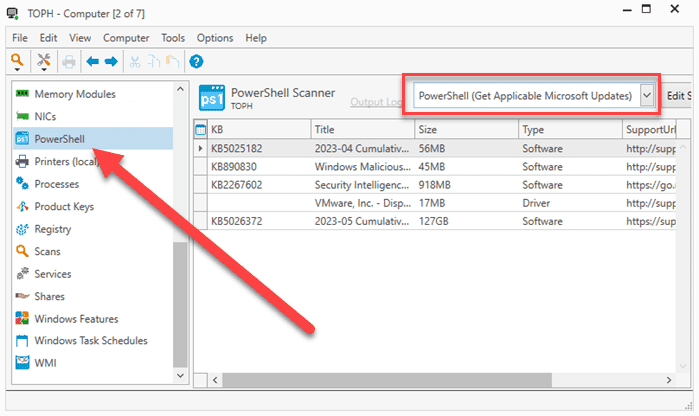This screenshot has width=699, height=416.
Task: Sort by the Size column header
Action: tap(467, 129)
